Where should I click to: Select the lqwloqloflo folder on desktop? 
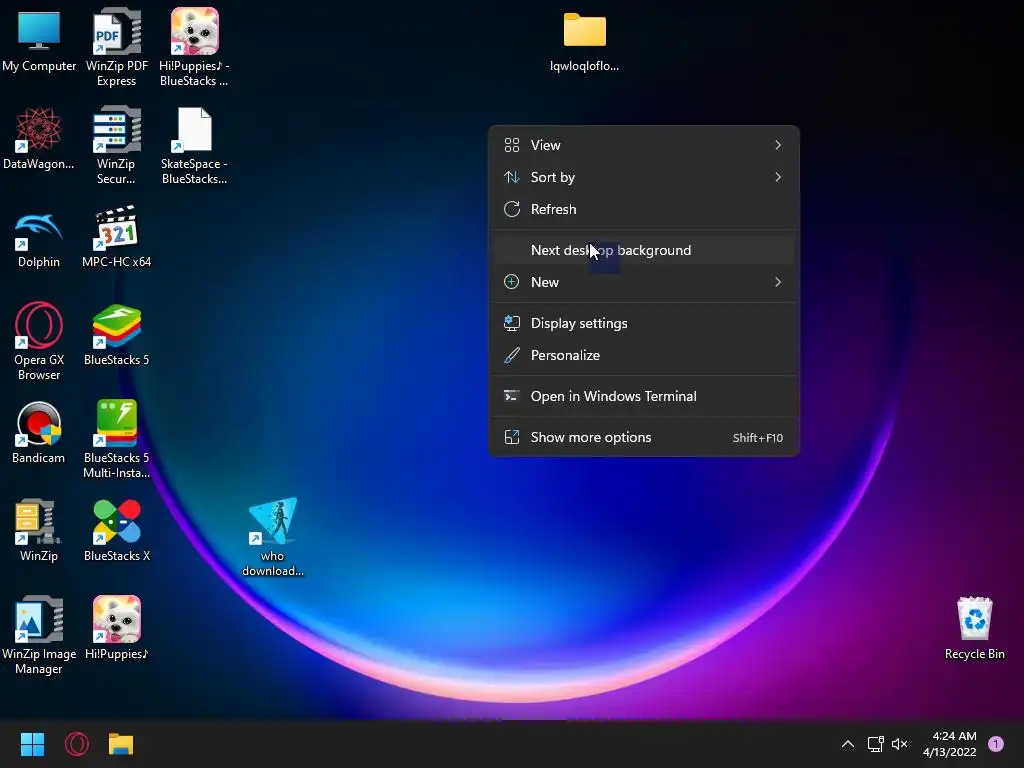click(584, 42)
